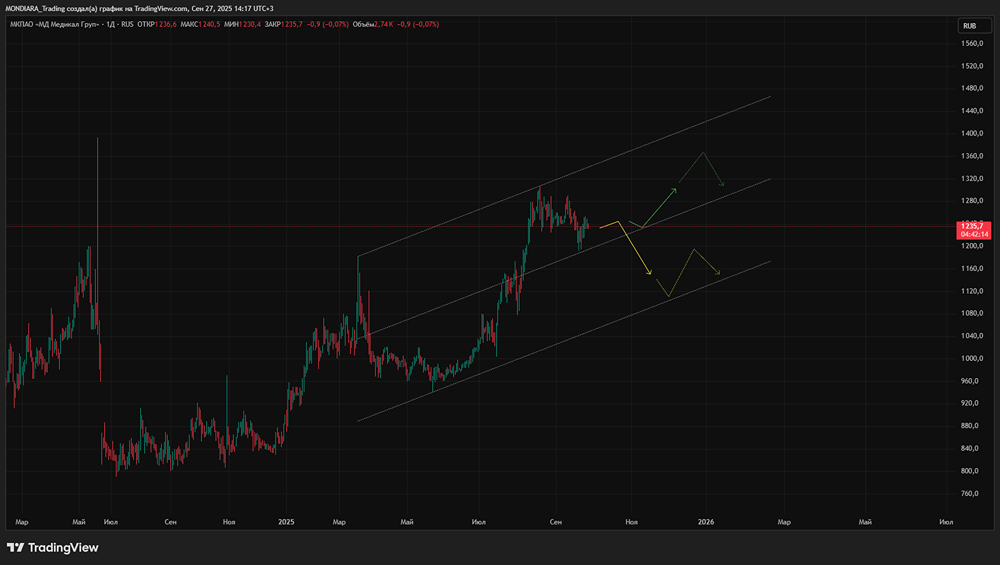Click the 2026 year label on time axis

(706, 522)
